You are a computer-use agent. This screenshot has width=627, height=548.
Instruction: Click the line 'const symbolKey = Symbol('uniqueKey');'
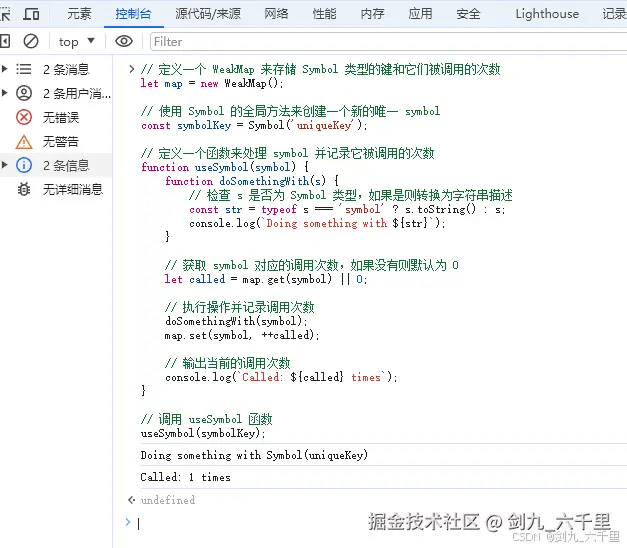click(x=254, y=125)
